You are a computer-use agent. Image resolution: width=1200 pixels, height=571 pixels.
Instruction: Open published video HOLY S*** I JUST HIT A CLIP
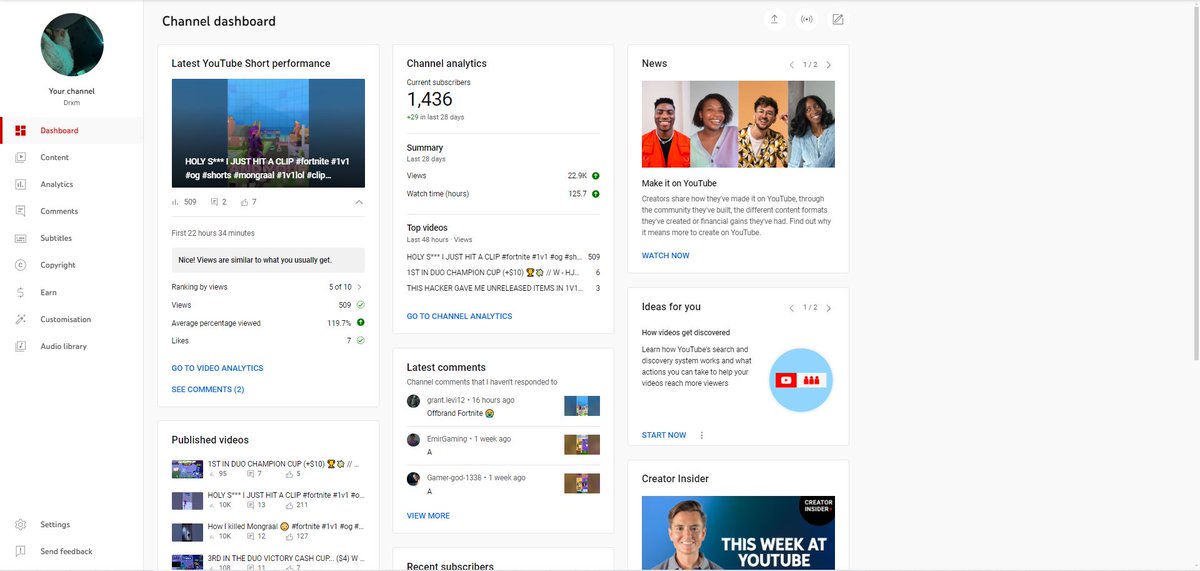click(x=286, y=495)
